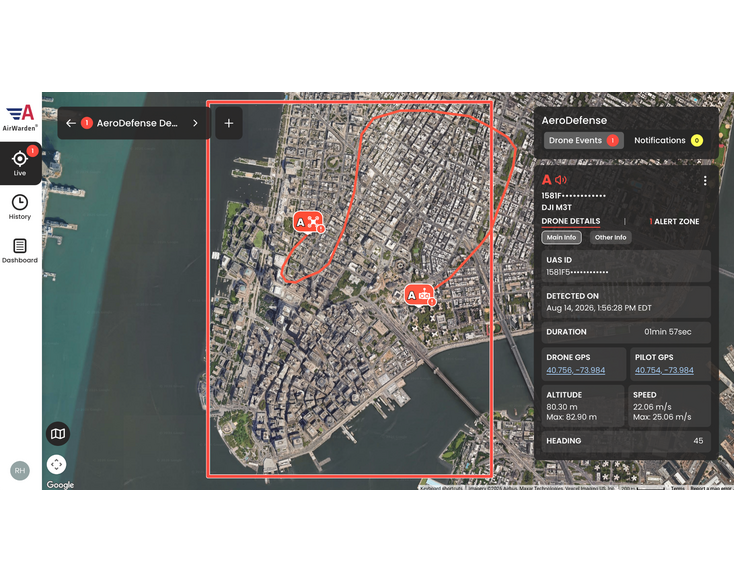This screenshot has width=734, height=582.
Task: Click the red alert A icon in drone card
Action: click(x=547, y=179)
